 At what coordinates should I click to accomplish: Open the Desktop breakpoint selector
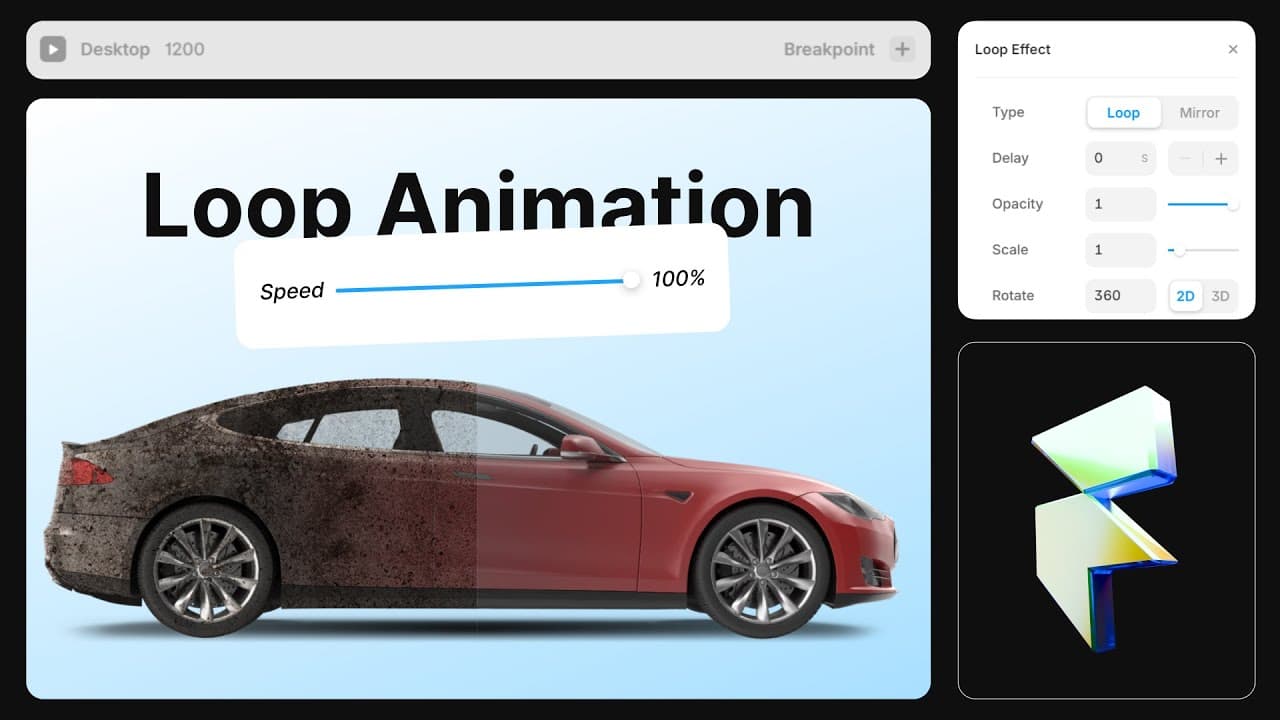click(x=115, y=49)
